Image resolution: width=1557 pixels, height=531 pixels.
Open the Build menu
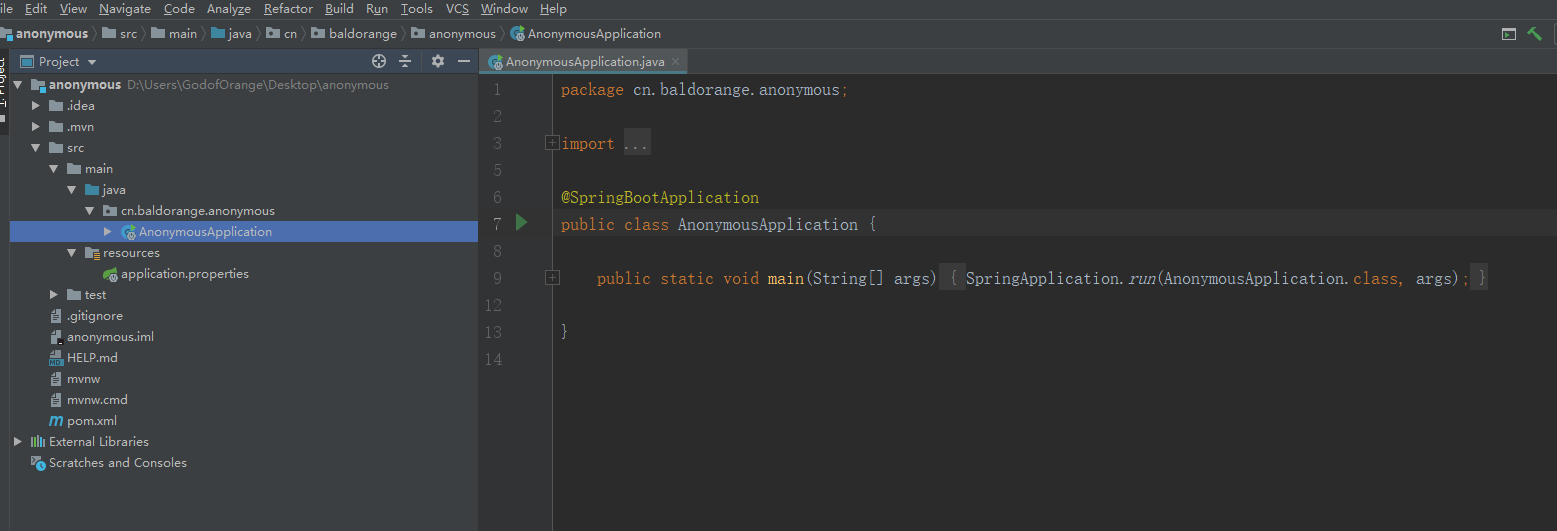339,9
